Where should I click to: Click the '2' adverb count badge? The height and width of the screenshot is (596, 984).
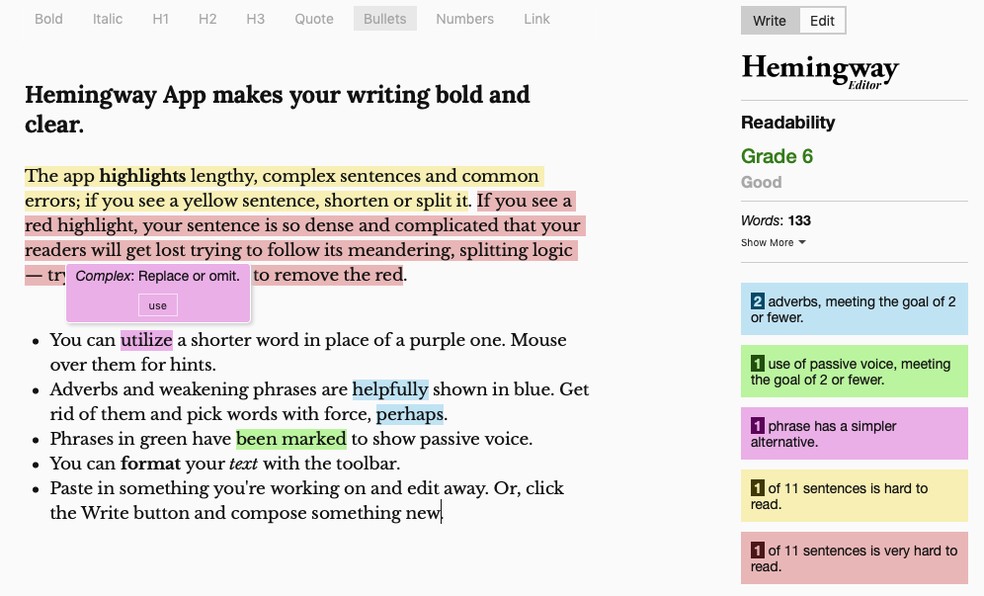757,302
